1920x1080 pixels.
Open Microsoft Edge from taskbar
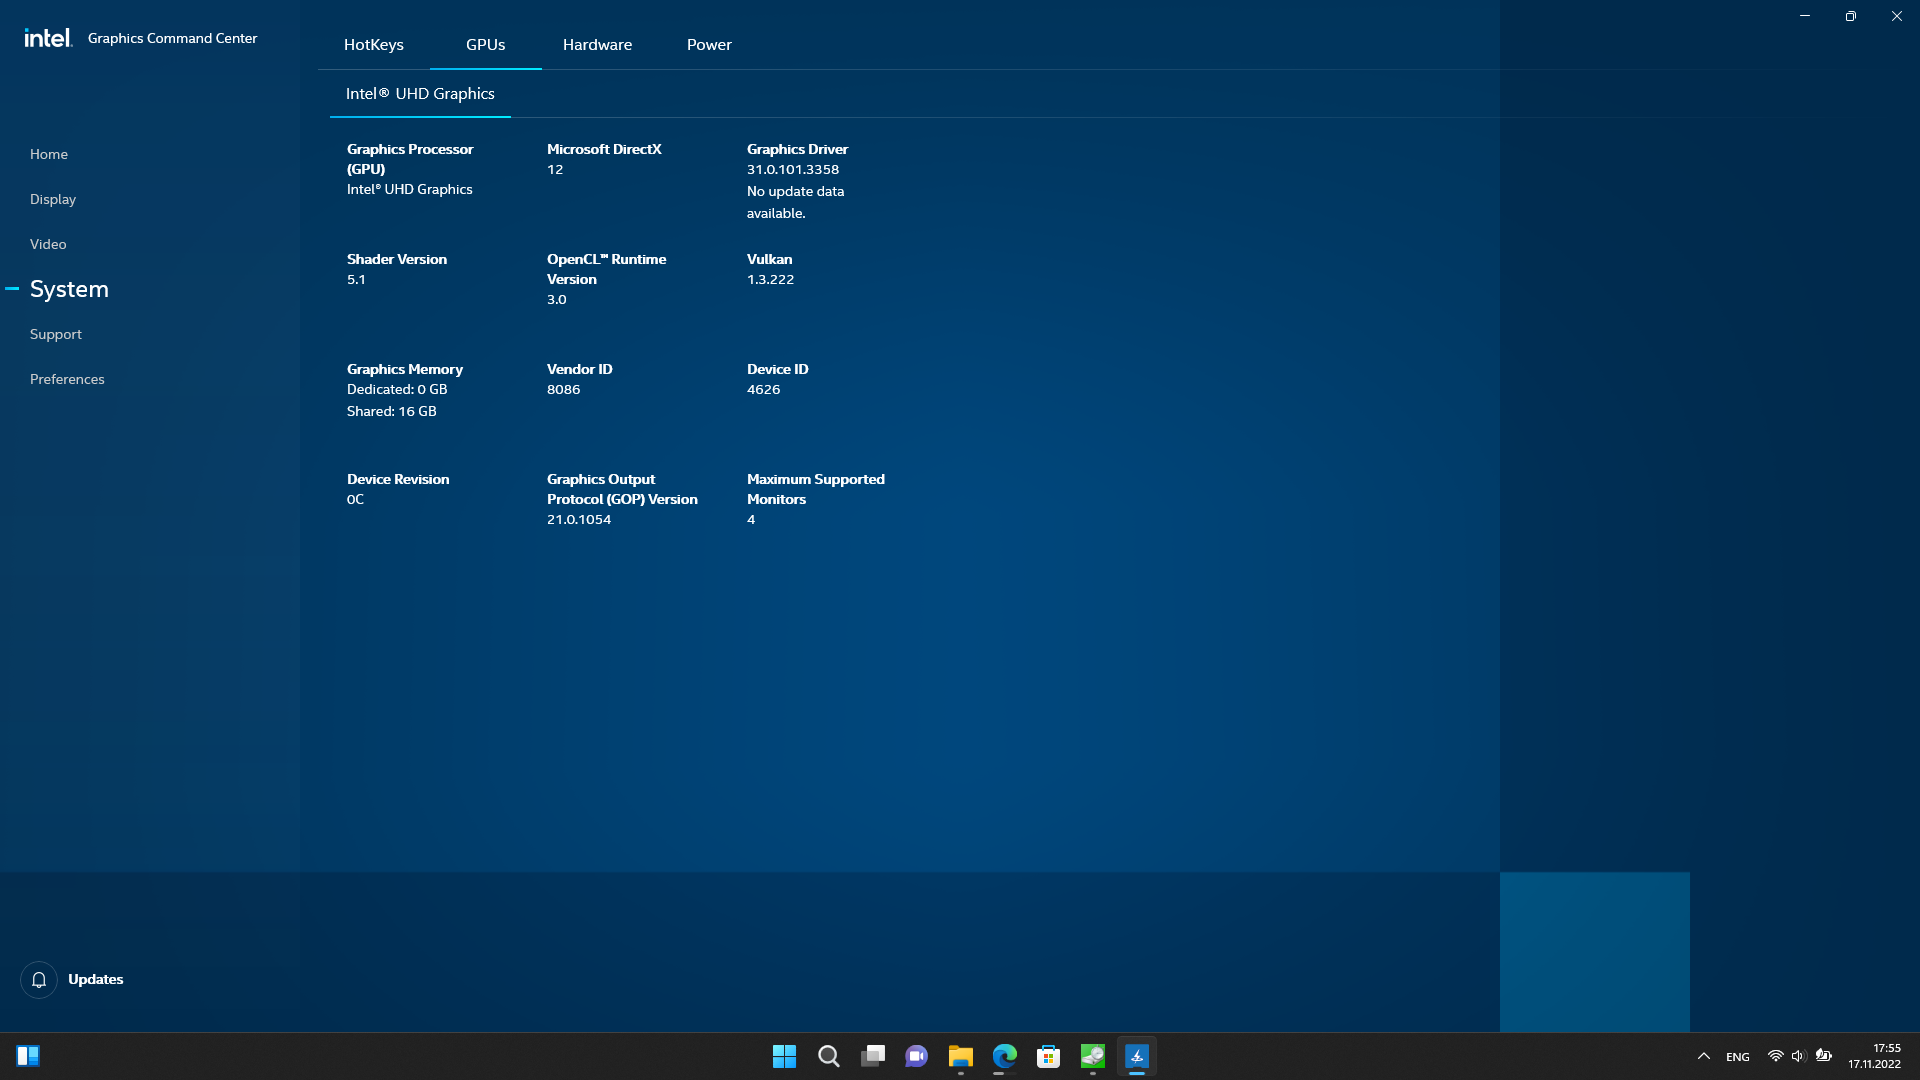[x=1004, y=1056]
